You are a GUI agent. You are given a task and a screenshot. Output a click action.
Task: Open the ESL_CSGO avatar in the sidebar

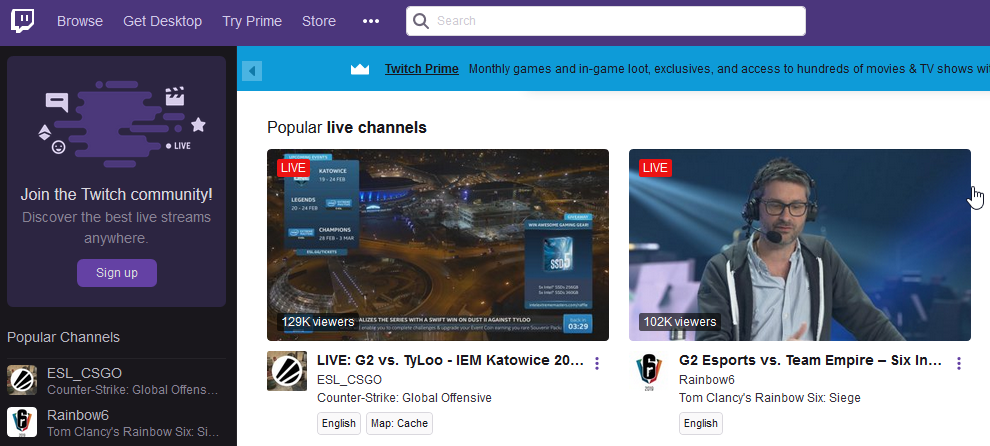23,381
